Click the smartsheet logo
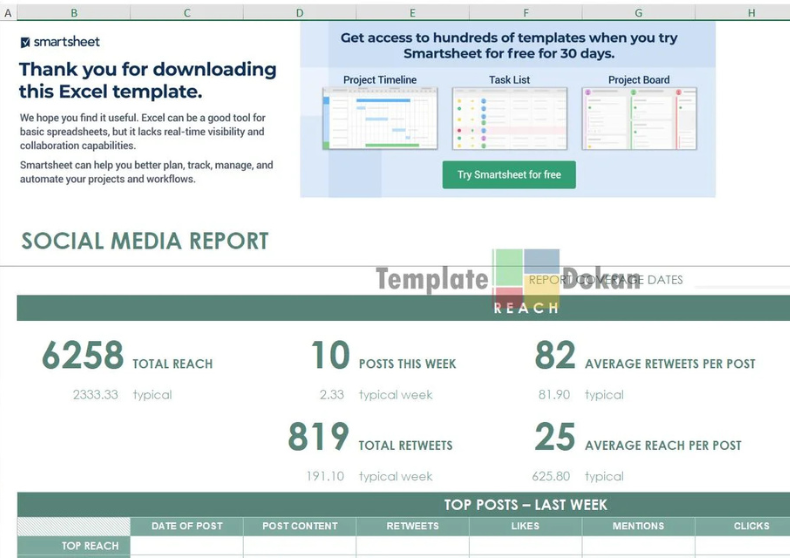 [60, 42]
